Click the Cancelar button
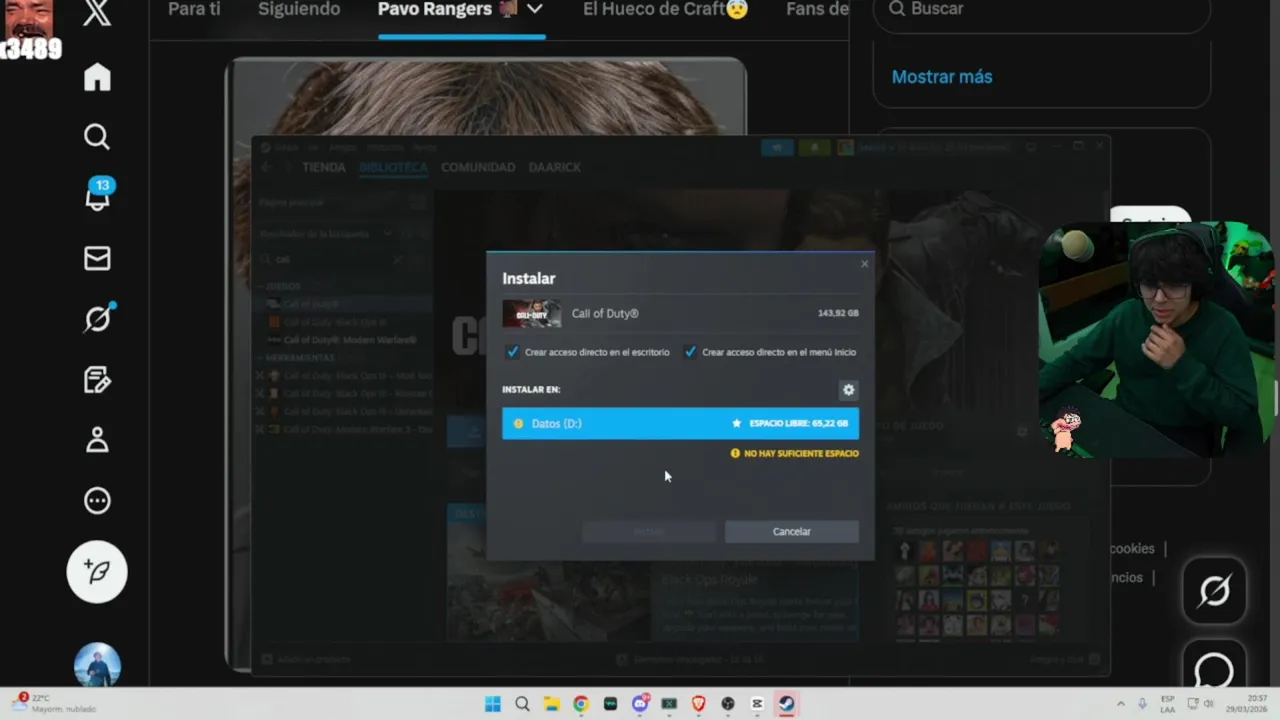 tap(792, 532)
